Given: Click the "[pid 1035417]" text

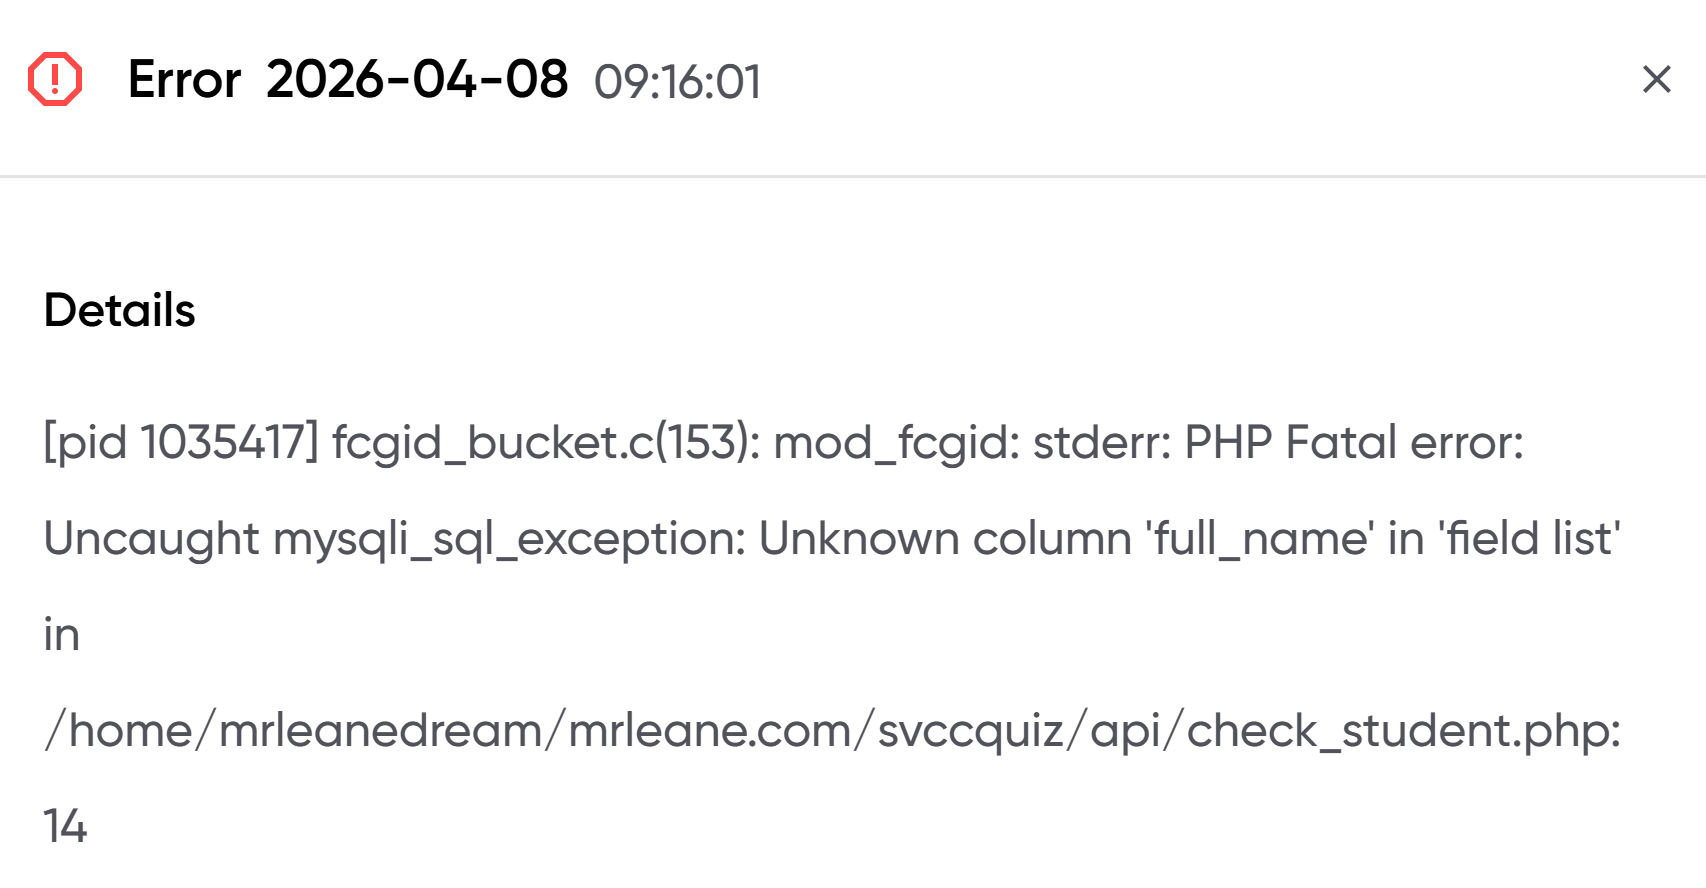Looking at the screenshot, I should [180, 442].
